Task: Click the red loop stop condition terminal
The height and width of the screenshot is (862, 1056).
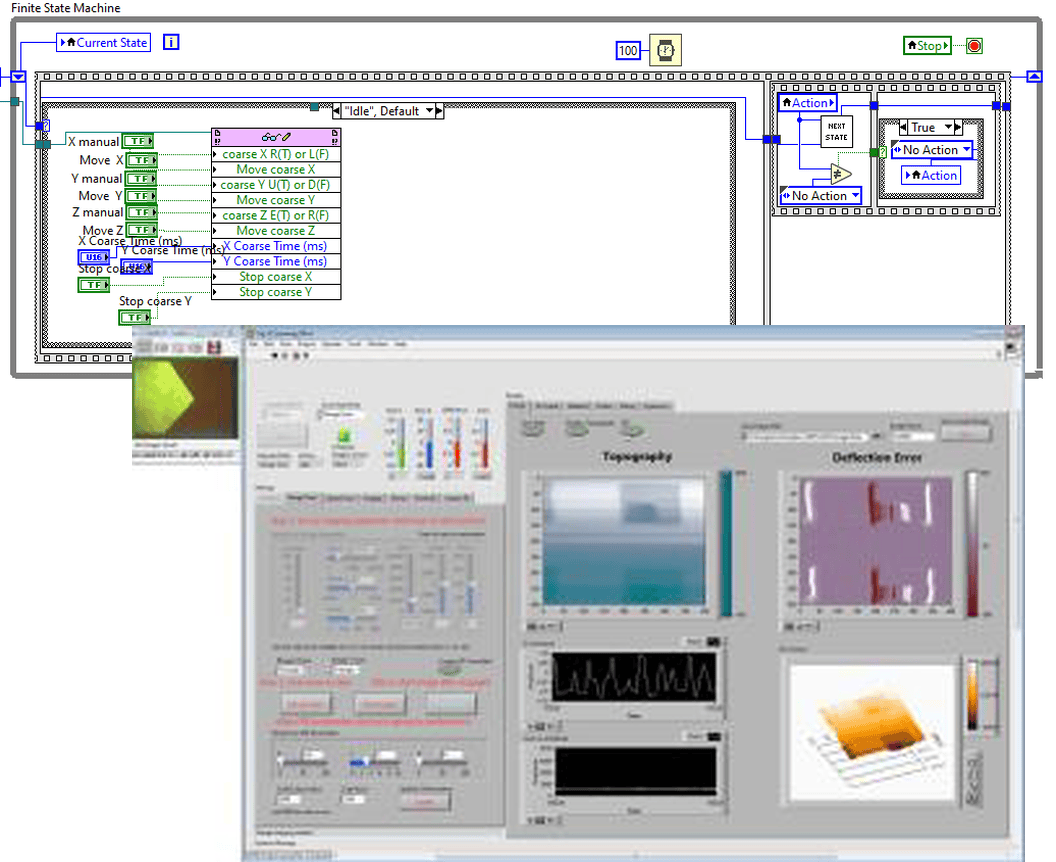Action: [x=975, y=46]
